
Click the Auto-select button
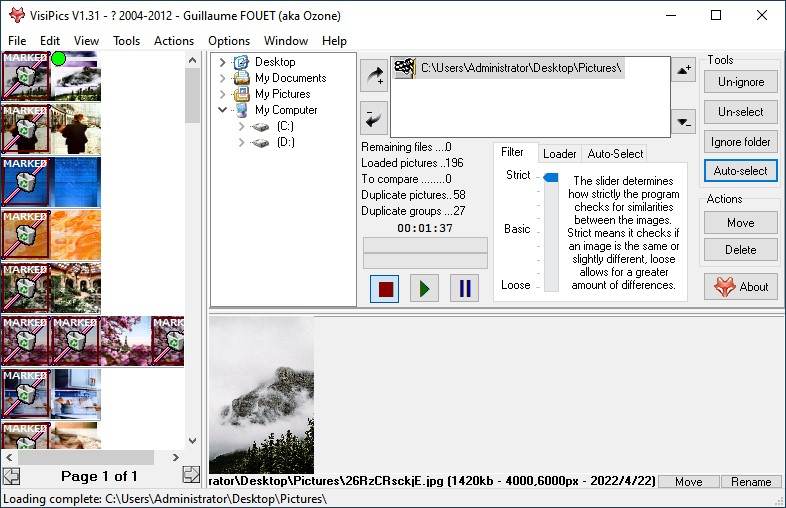coord(740,171)
